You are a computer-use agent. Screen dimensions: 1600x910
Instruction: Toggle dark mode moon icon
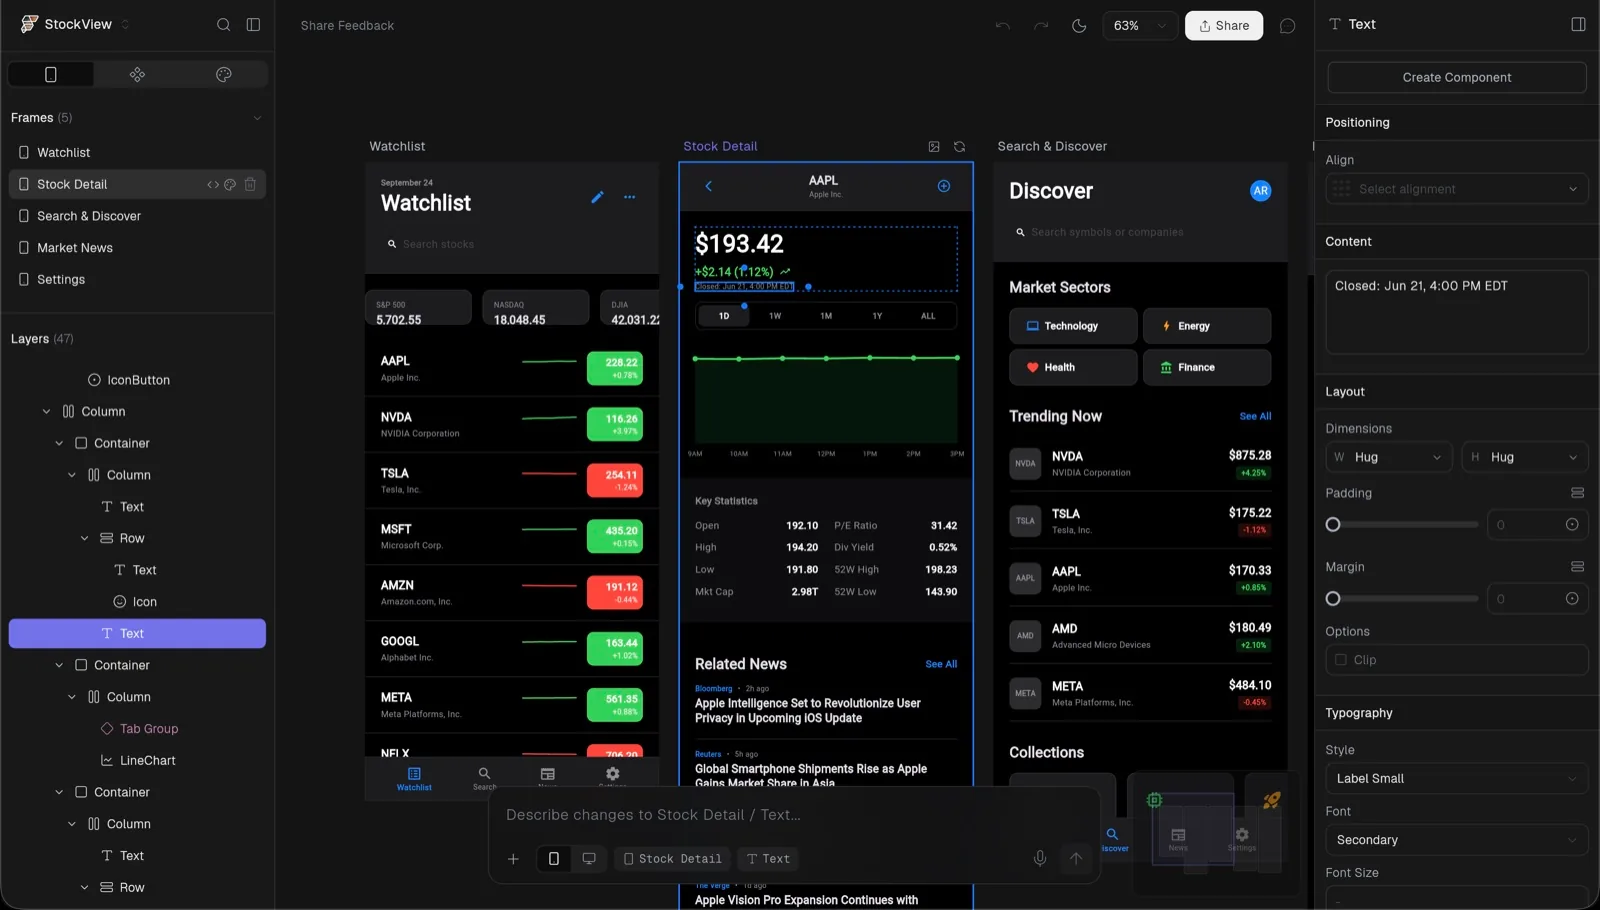click(x=1079, y=26)
